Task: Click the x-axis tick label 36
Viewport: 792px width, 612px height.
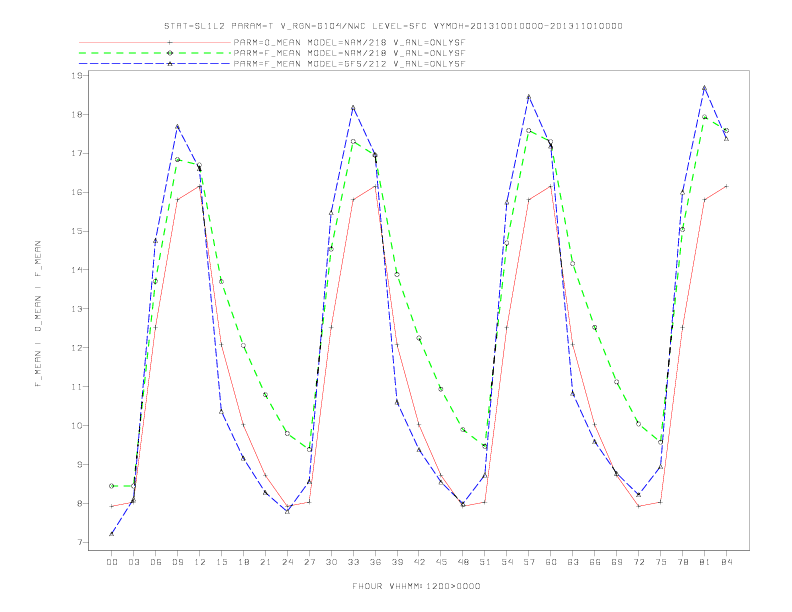Action: click(x=375, y=562)
